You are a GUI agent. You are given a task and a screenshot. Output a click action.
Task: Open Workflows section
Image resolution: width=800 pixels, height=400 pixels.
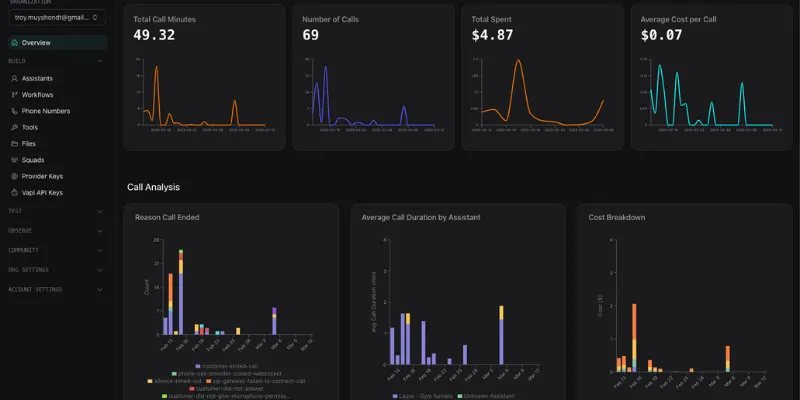pyautogui.click(x=37, y=95)
